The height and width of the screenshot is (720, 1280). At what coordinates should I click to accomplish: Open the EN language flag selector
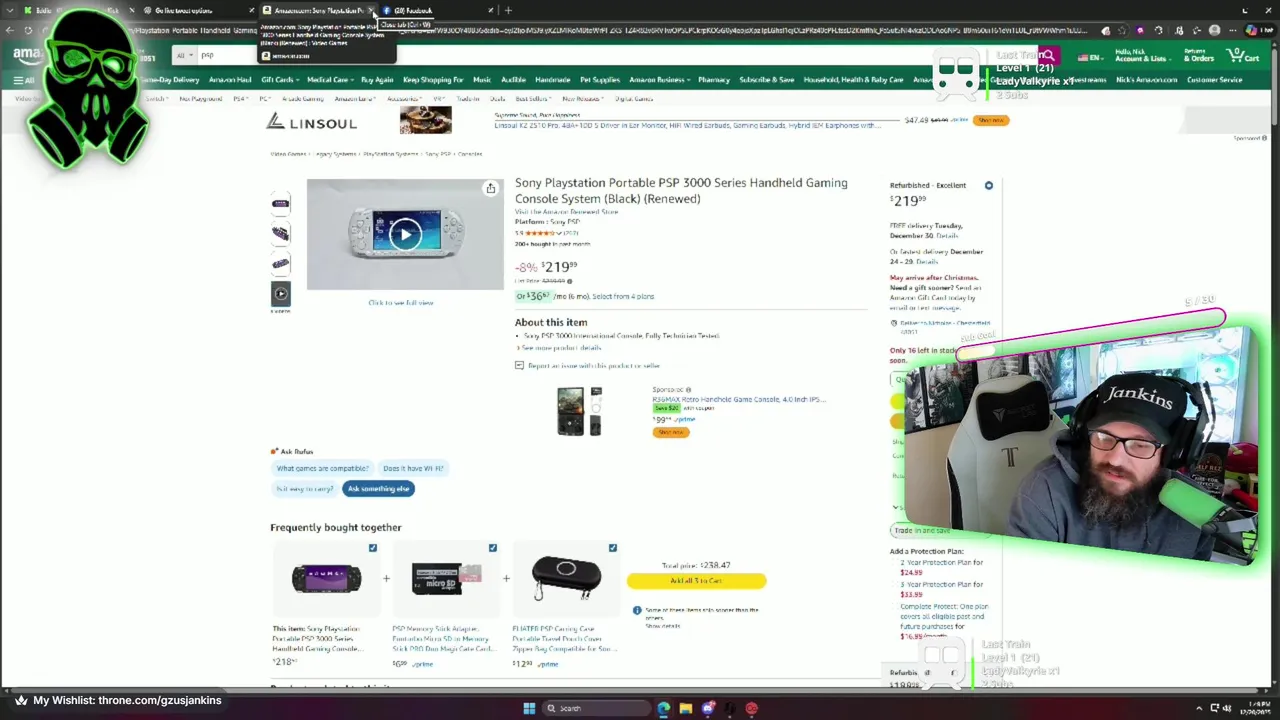point(1089,57)
